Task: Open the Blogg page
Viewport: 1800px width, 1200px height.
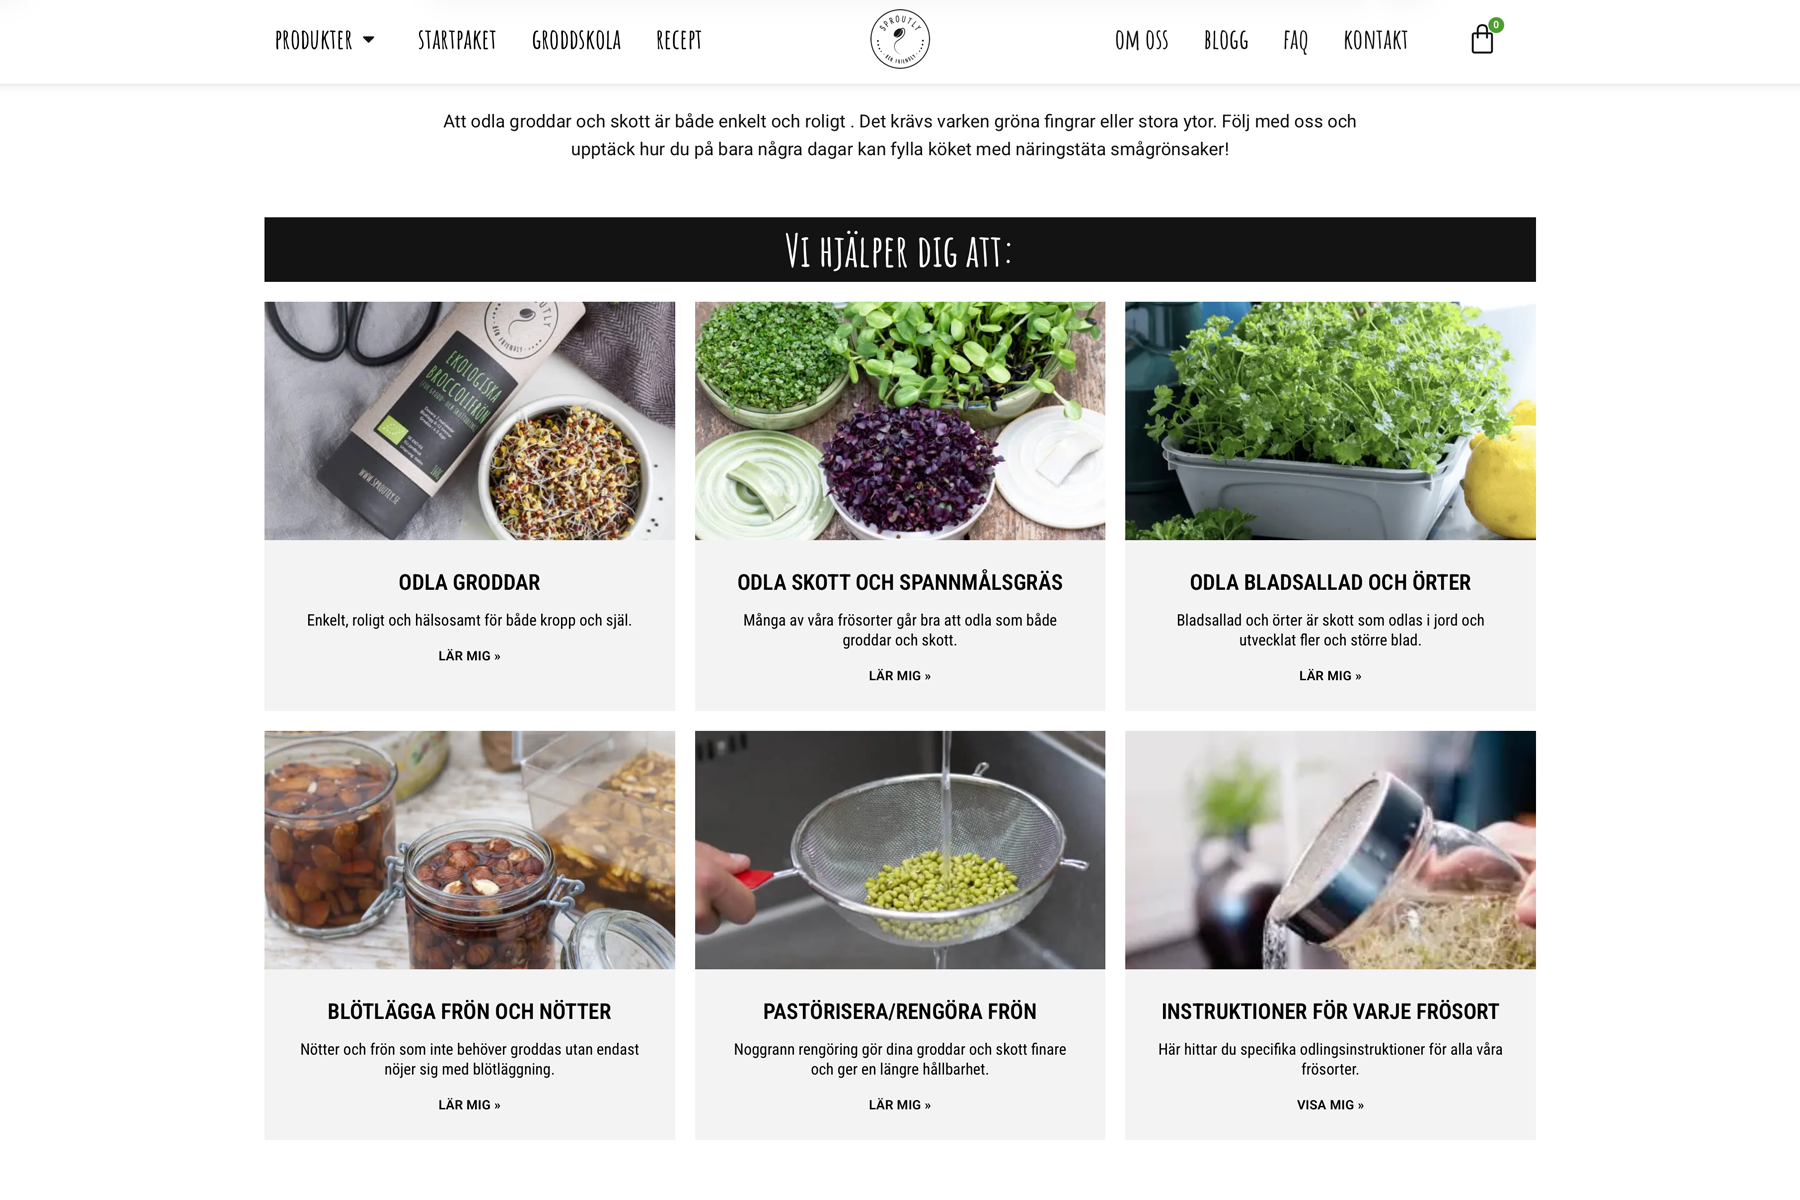Action: [1226, 40]
